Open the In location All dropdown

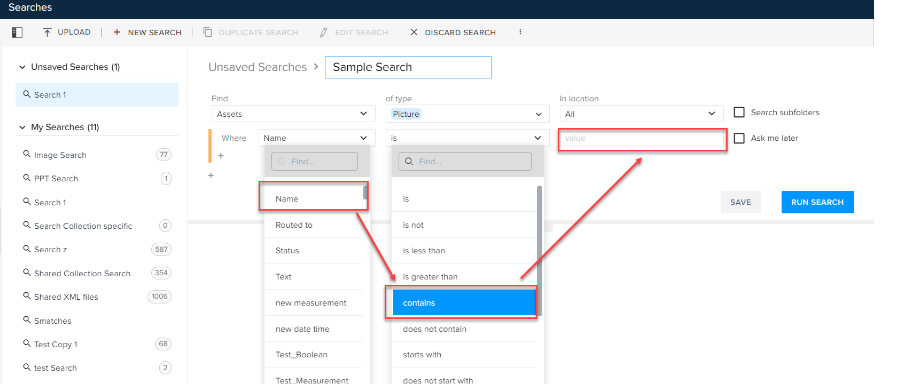click(x=641, y=114)
